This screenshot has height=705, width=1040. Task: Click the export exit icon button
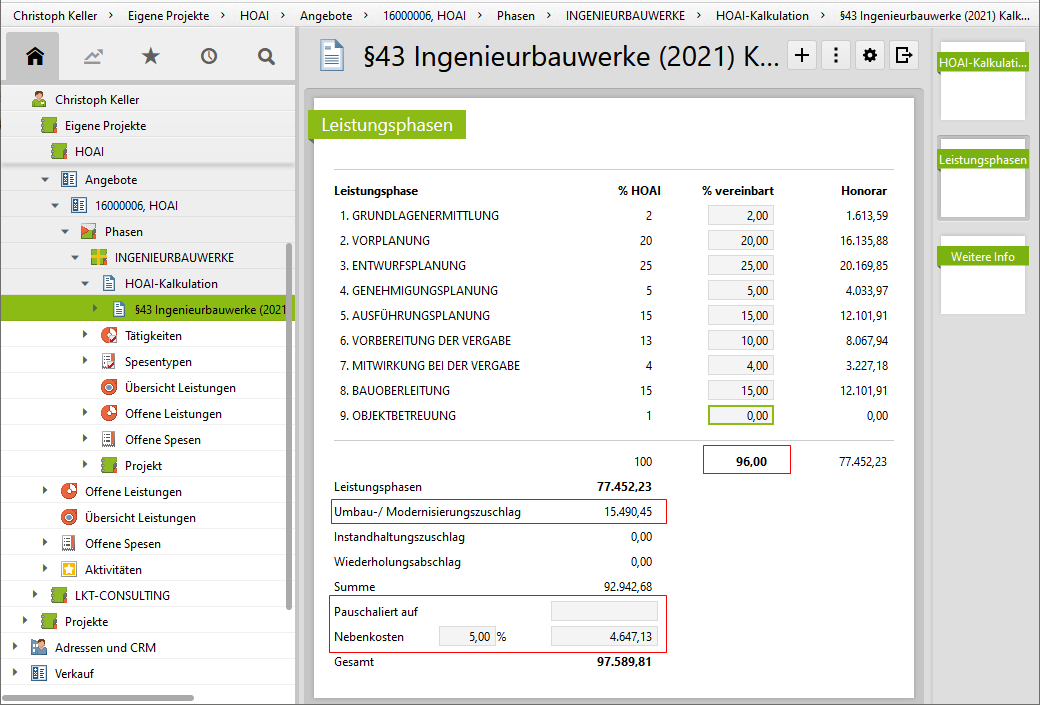pyautogui.click(x=904, y=56)
